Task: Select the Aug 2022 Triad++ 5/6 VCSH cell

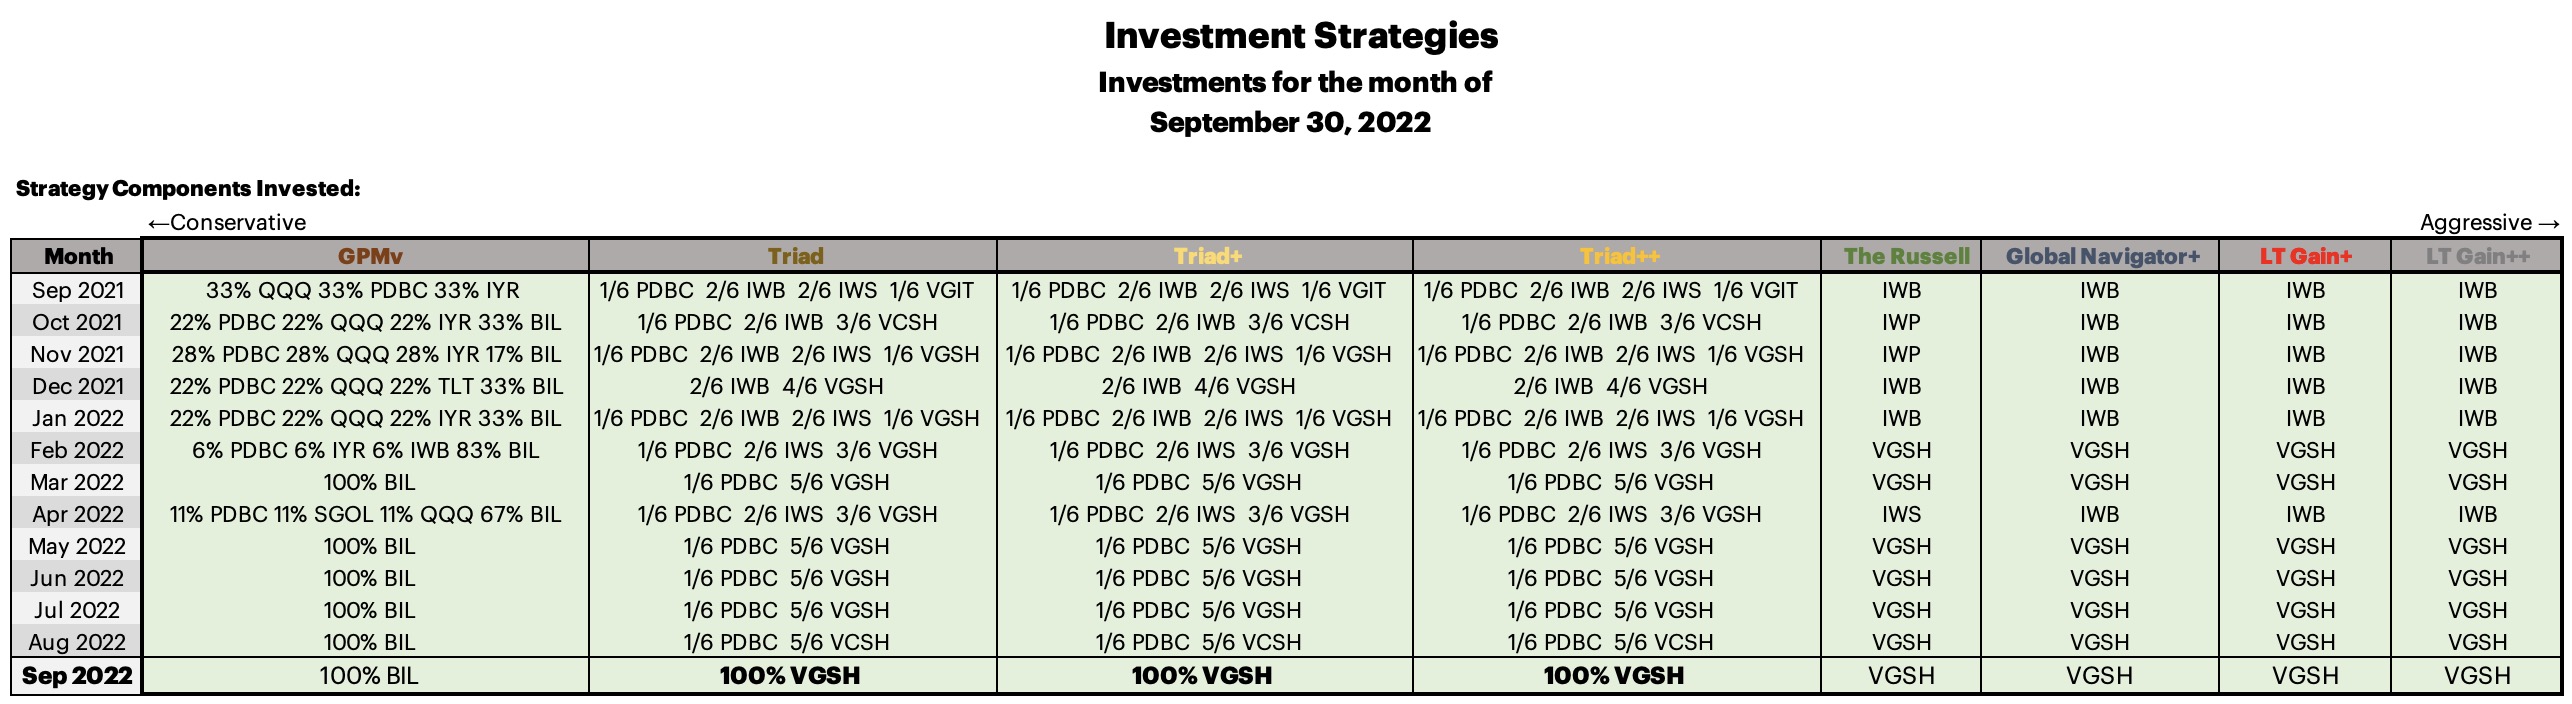Action: (x=1610, y=642)
